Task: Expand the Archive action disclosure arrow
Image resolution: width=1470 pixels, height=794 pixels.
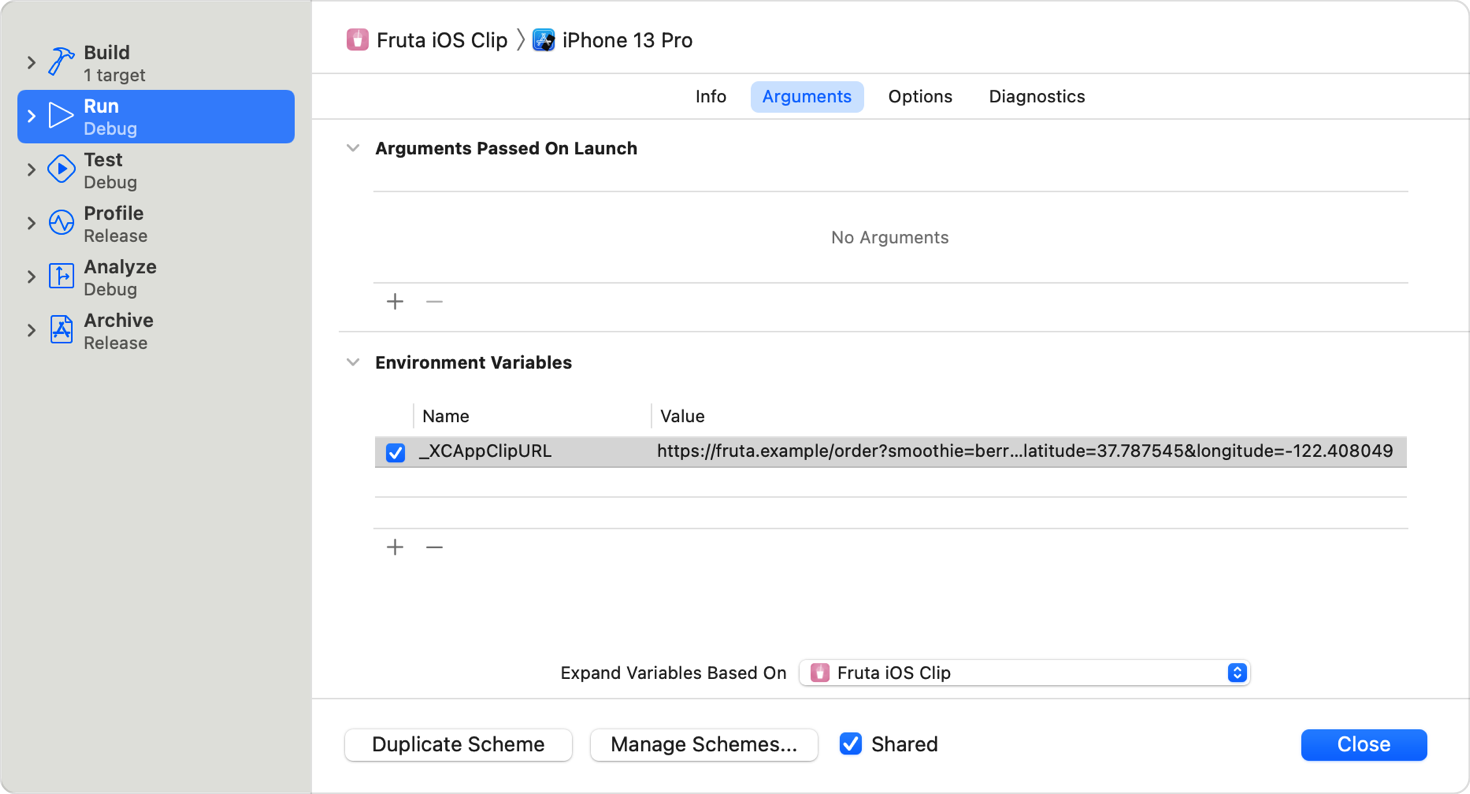Action: click(31, 330)
